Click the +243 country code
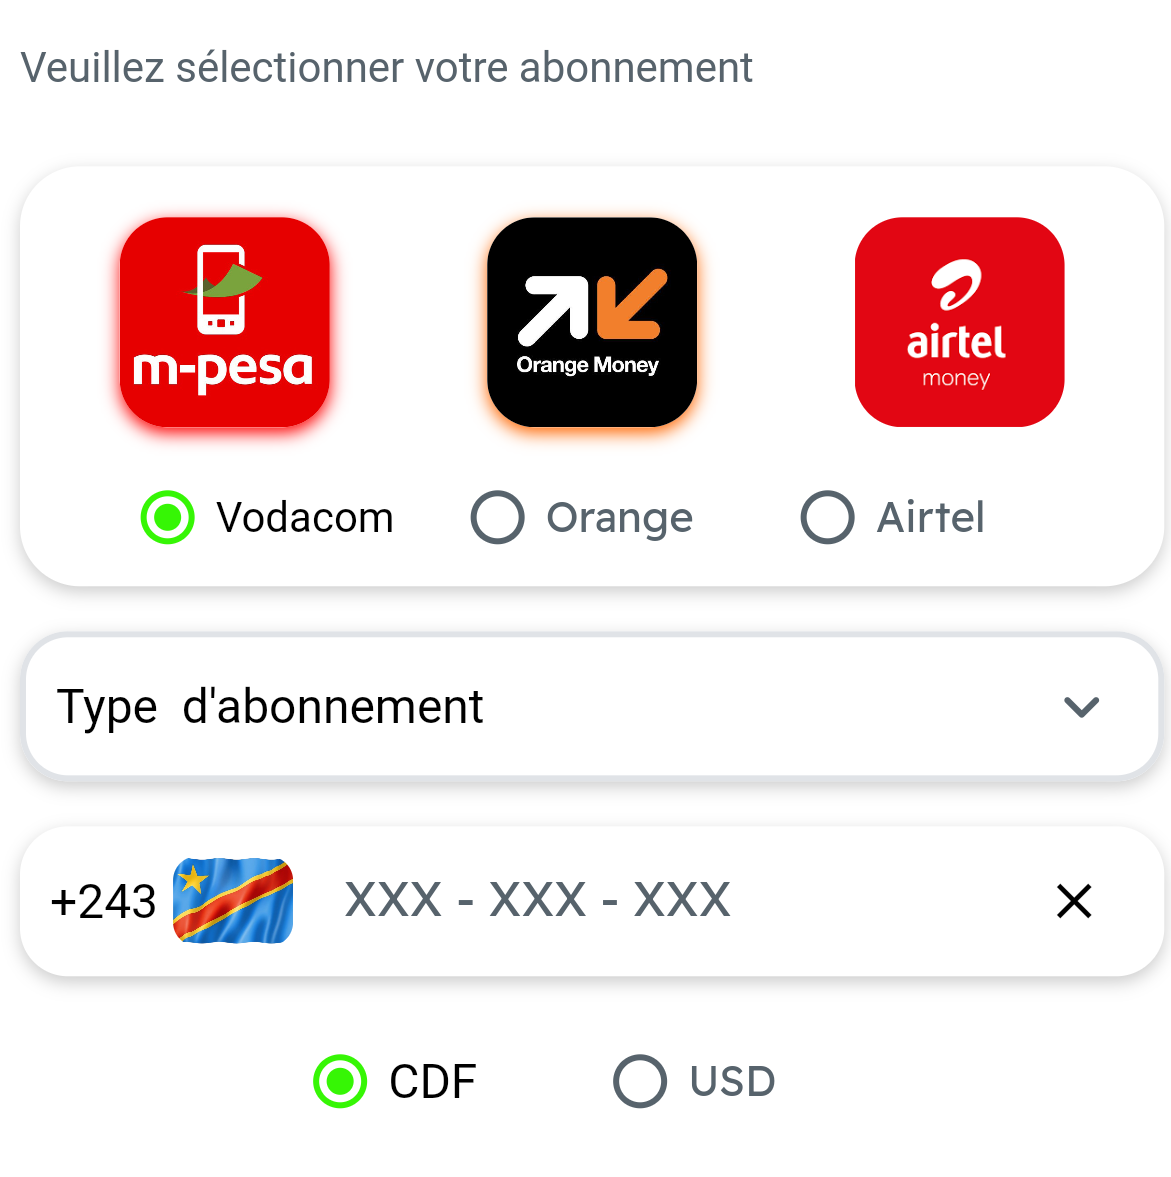 [x=103, y=902]
